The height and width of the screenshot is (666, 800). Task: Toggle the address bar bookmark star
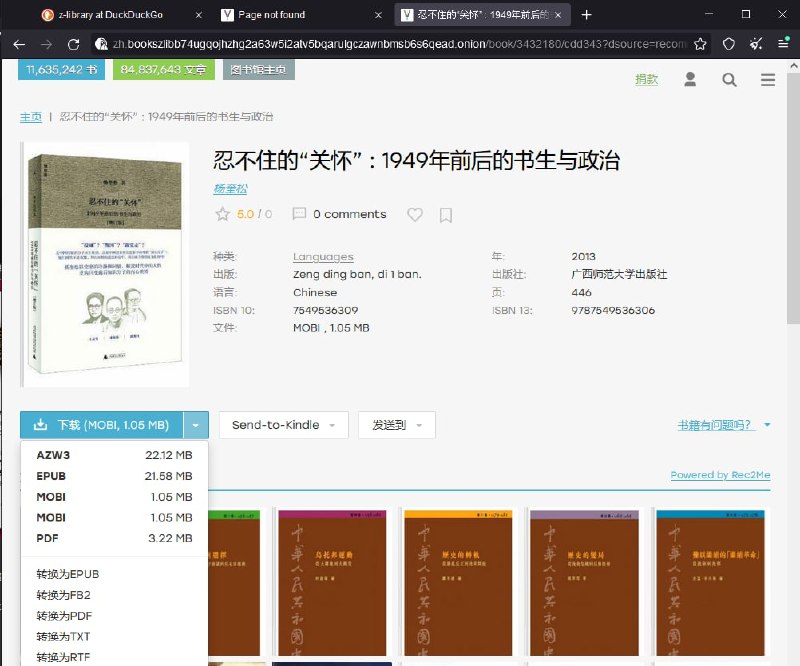pos(700,44)
